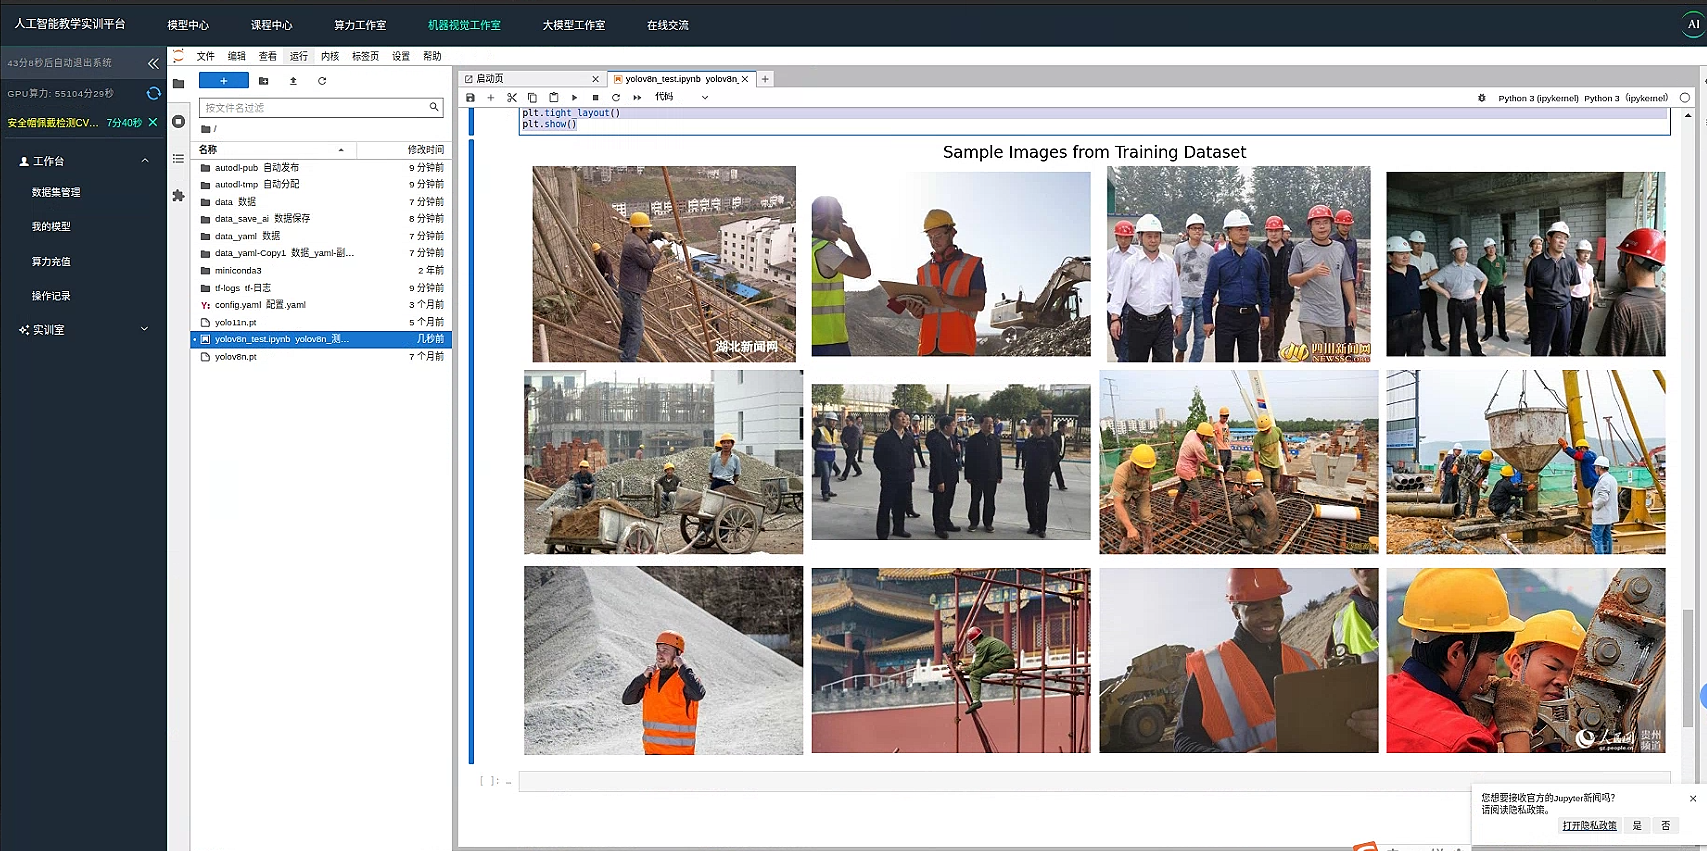
Task: Save the notebook with the floppy disk icon
Action: 470,98
